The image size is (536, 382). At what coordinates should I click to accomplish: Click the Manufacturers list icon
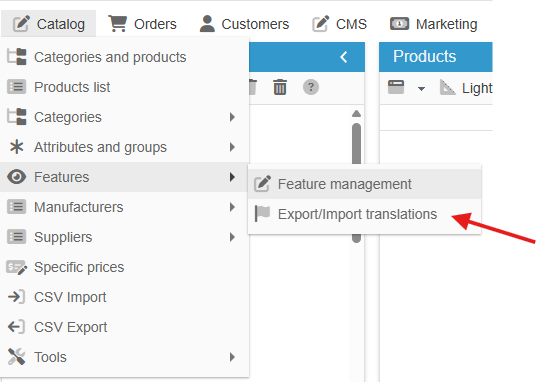(x=16, y=207)
